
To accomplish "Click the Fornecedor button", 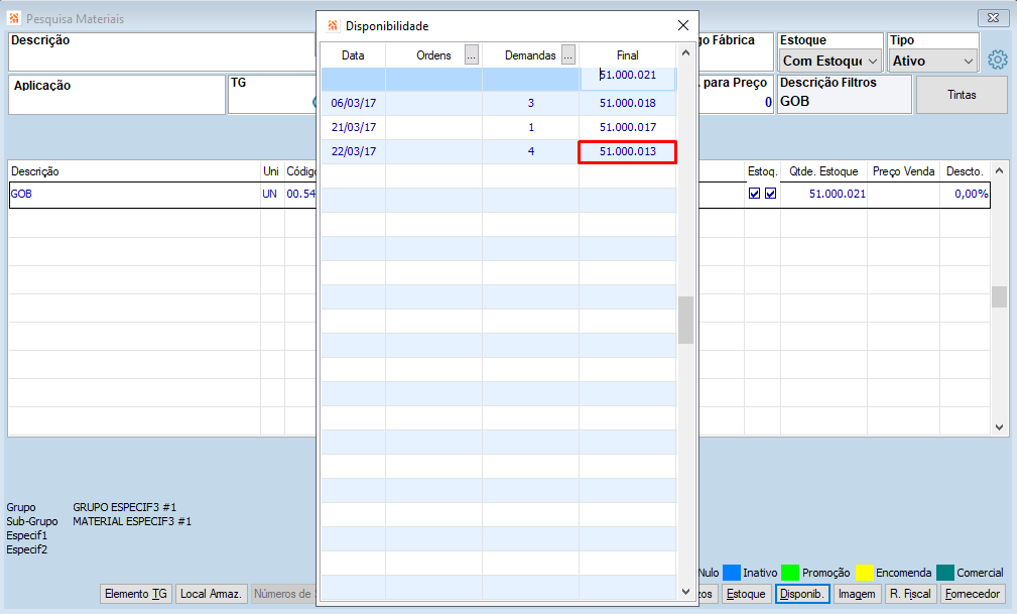I will pos(972,594).
